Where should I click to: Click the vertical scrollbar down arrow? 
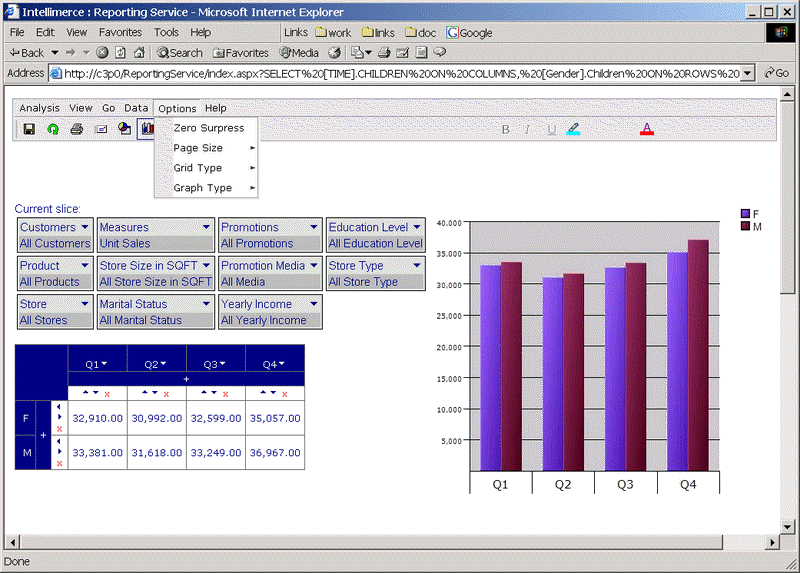click(787, 527)
